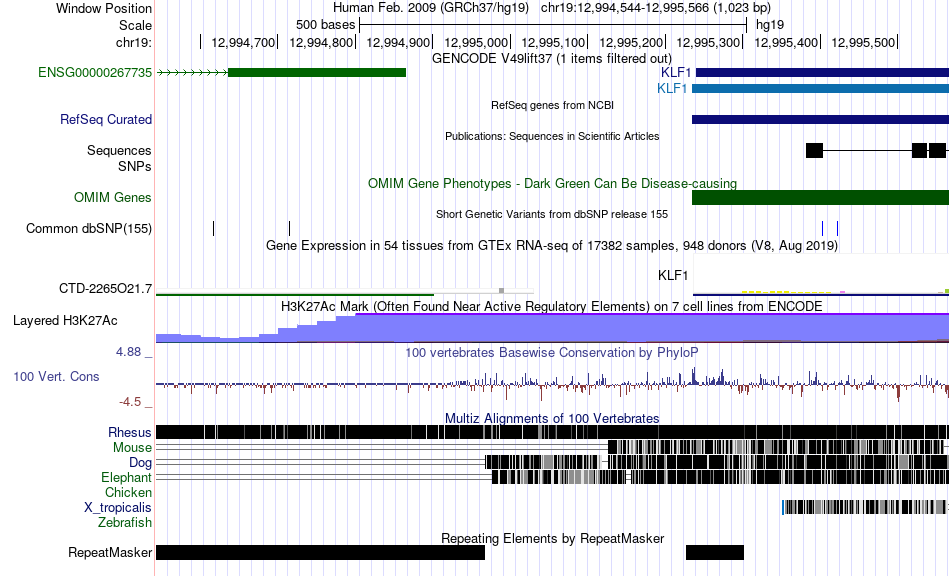
Task: Click the Dog alignment label
Action: pos(140,463)
